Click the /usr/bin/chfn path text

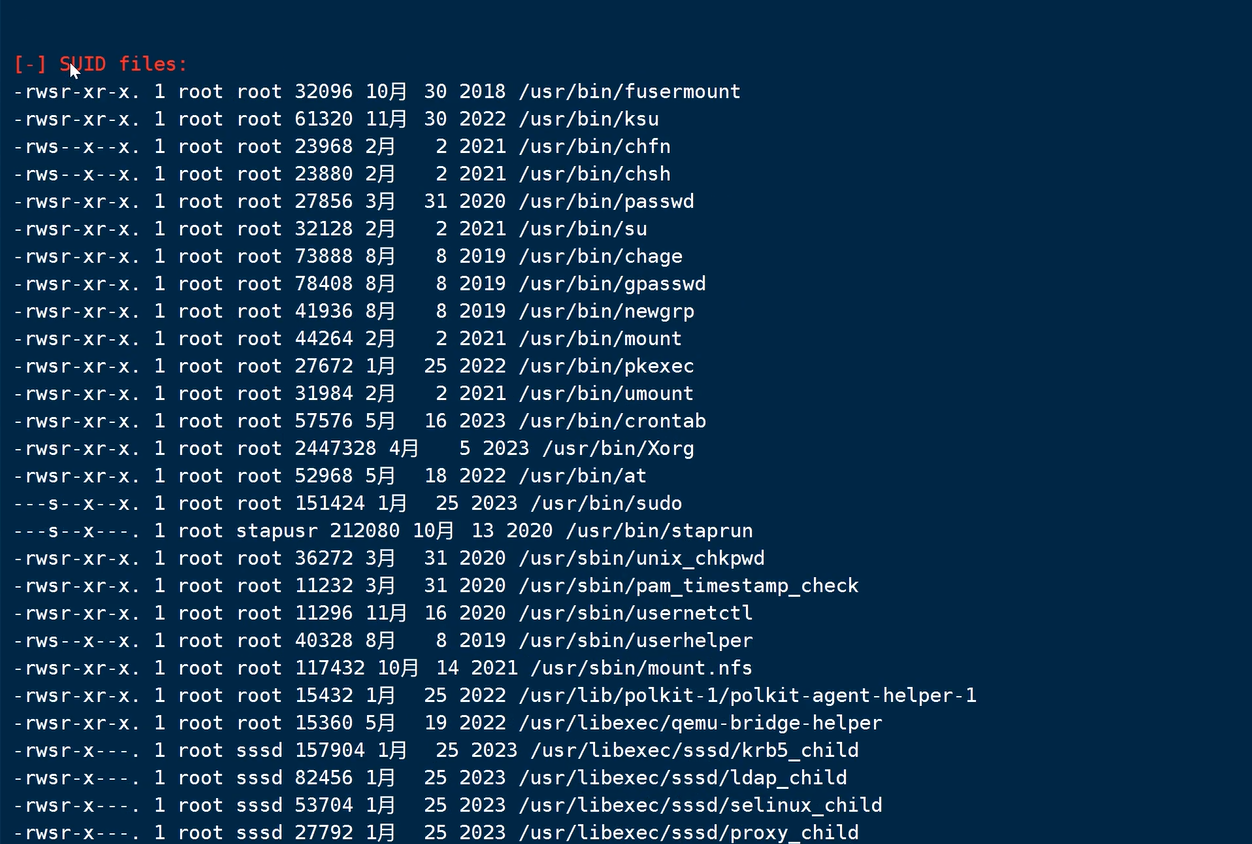point(594,147)
